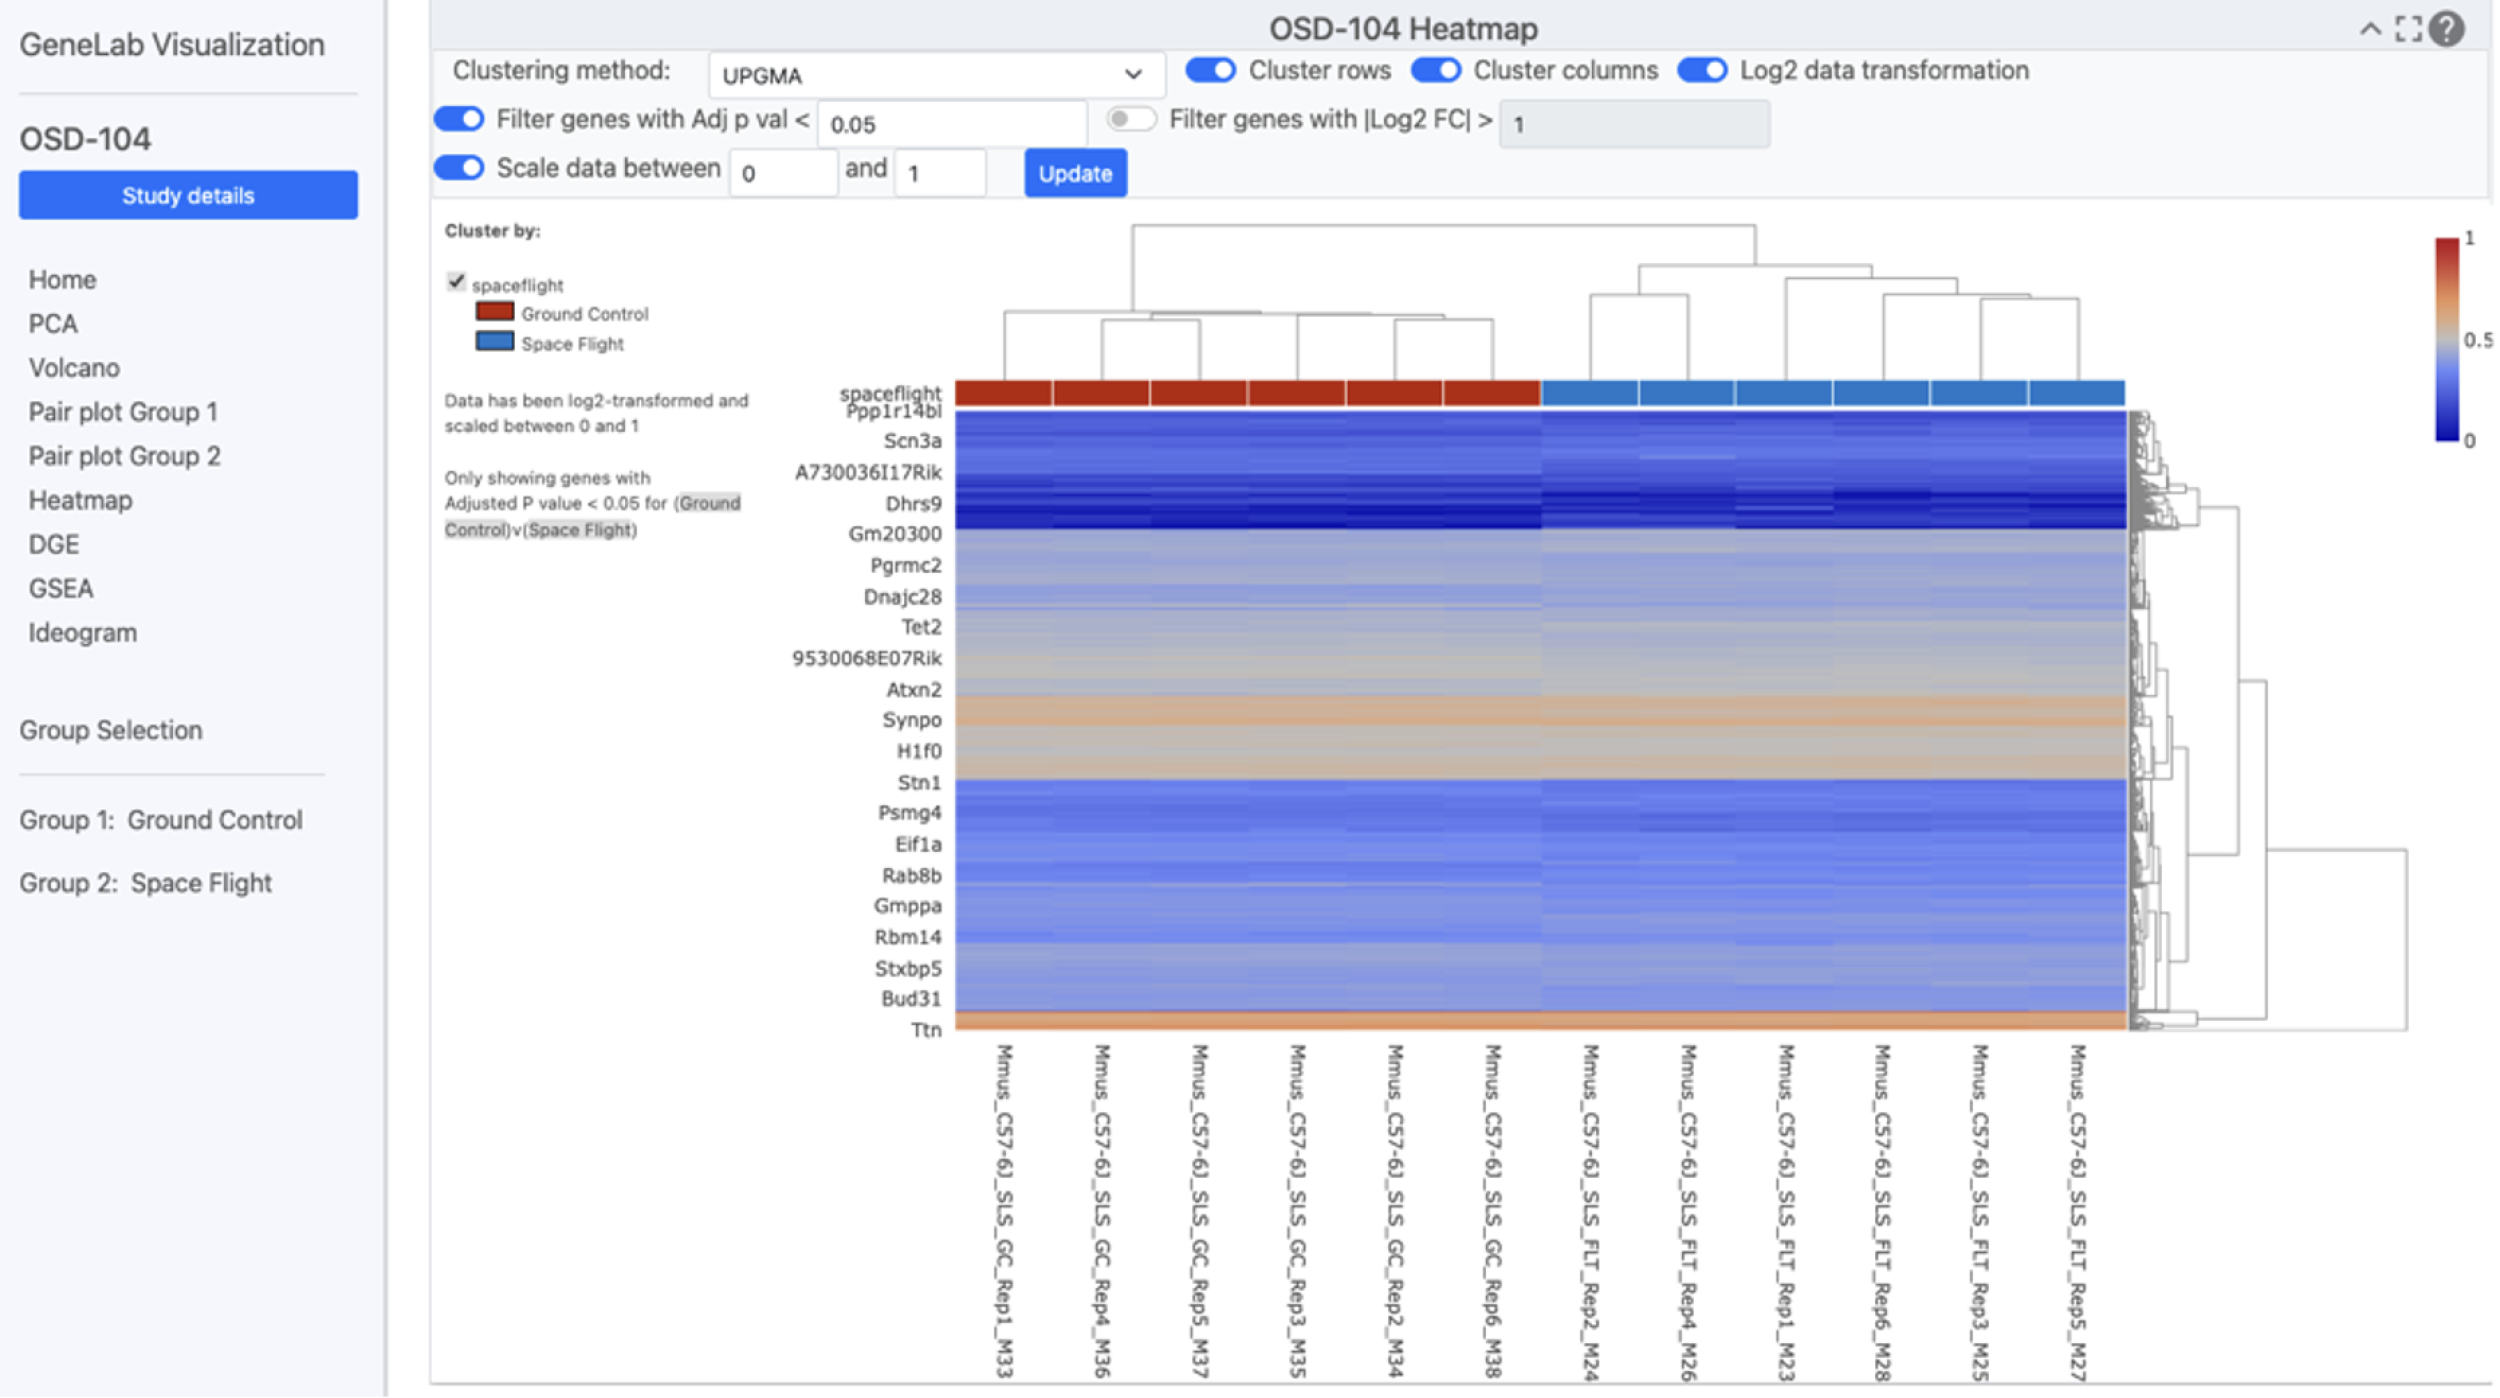
Task: Open the GSEA view
Action: [62, 588]
